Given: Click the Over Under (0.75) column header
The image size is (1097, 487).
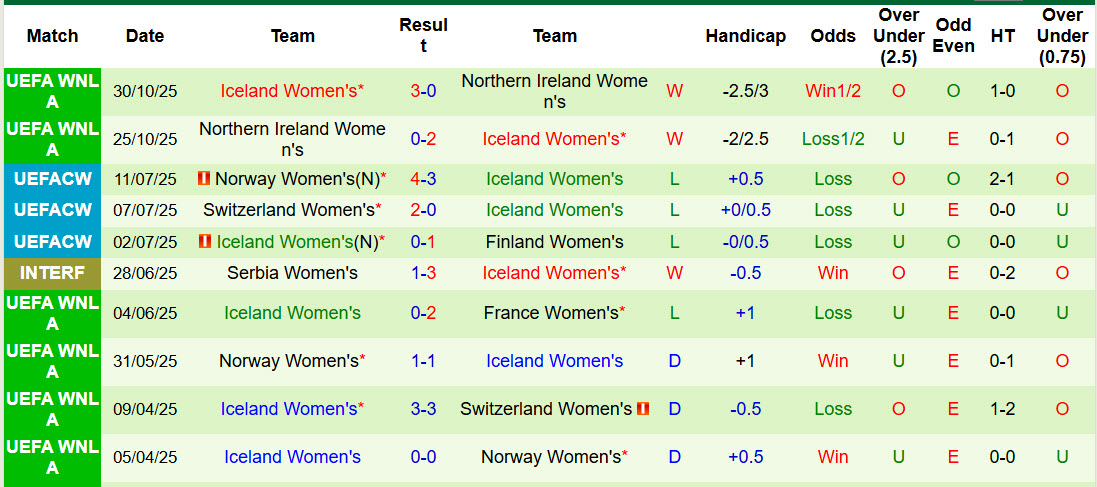Looking at the screenshot, I should tap(1061, 36).
